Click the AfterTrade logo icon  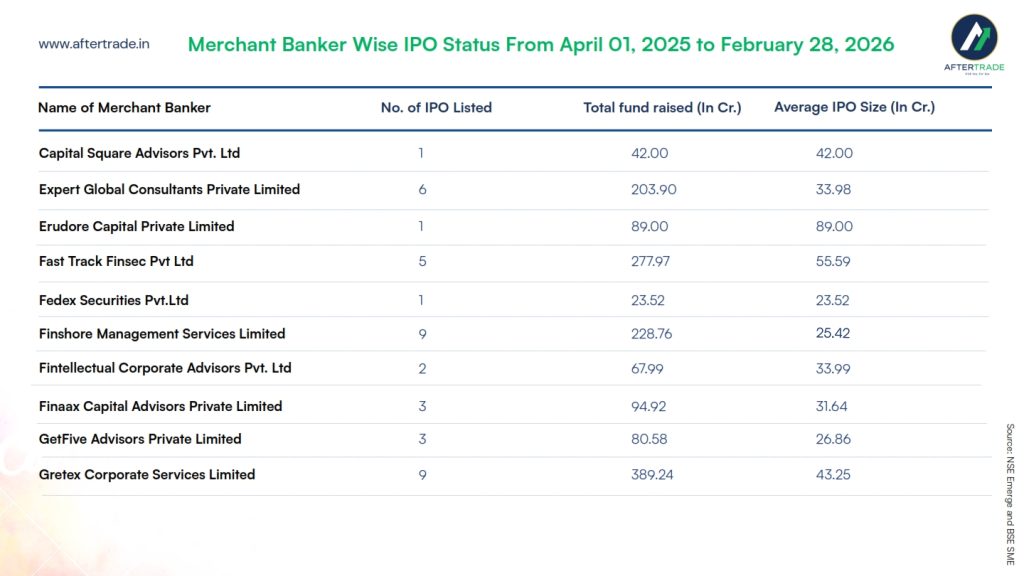point(973,38)
